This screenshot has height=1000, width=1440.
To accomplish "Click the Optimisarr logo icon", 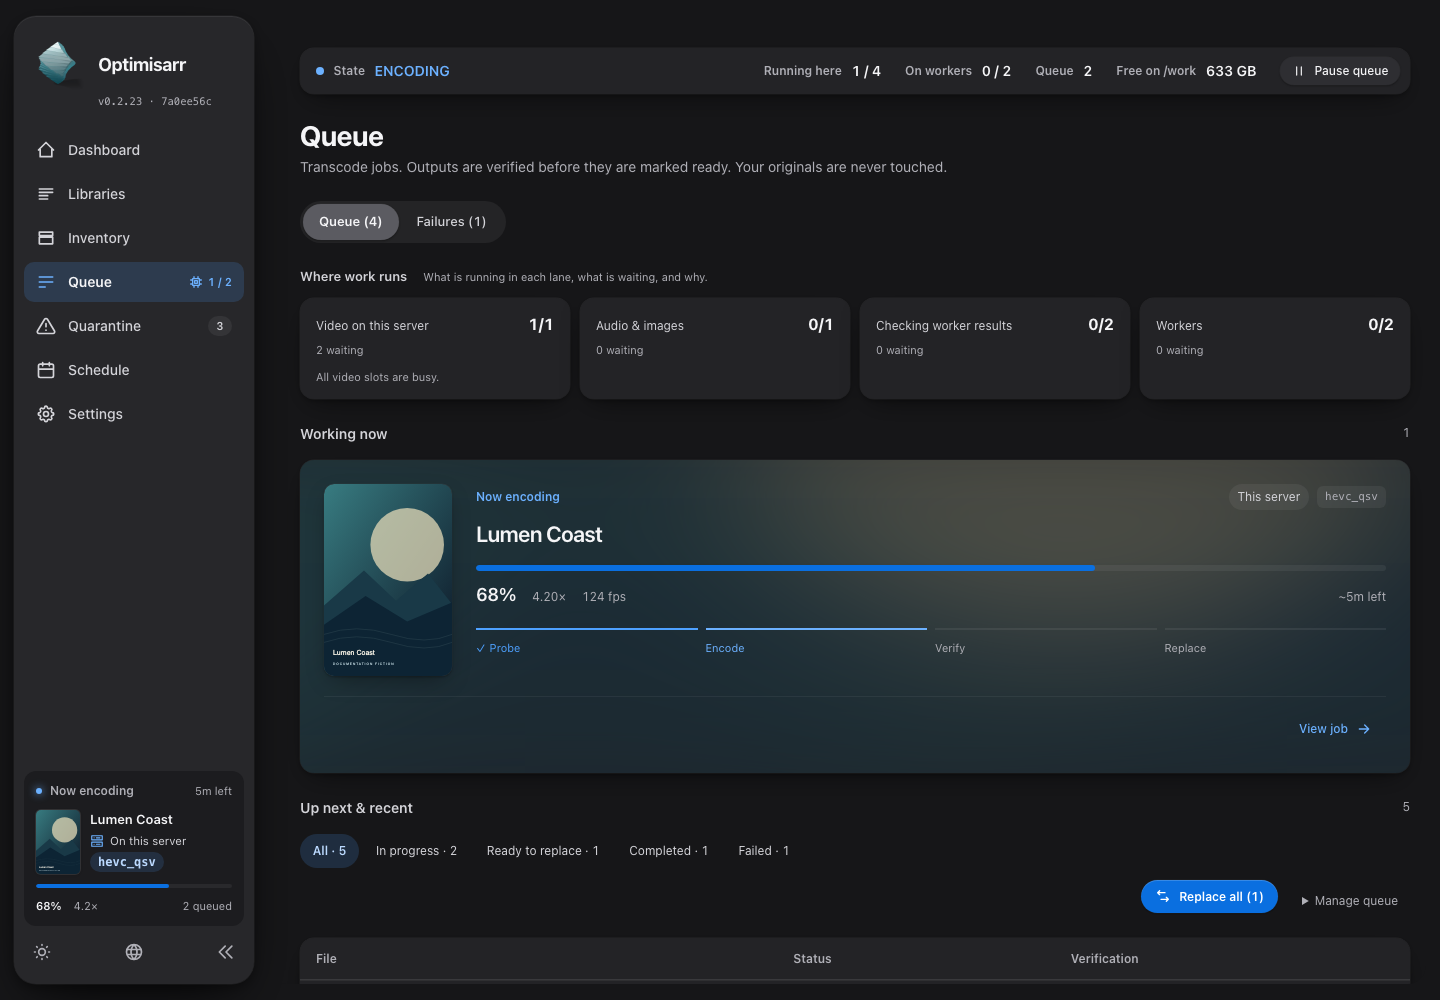I will (x=57, y=63).
